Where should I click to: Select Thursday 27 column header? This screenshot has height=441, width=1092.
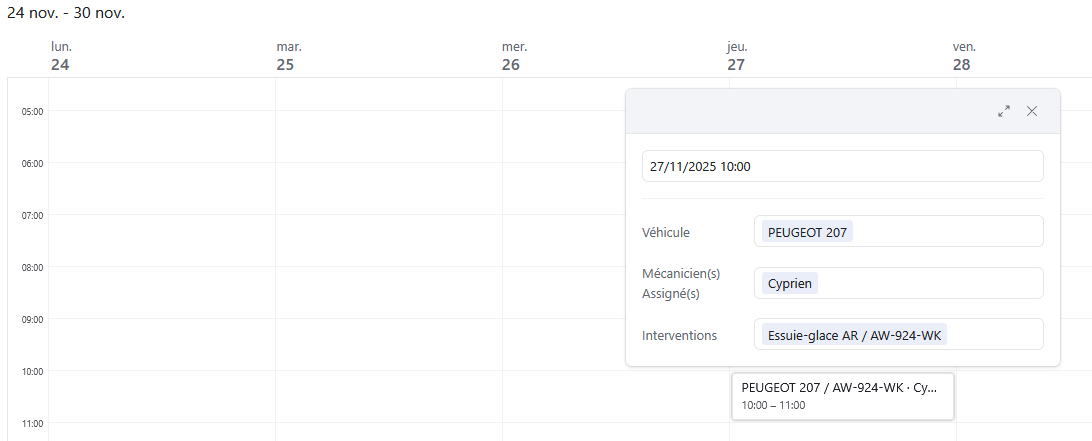pos(738,56)
